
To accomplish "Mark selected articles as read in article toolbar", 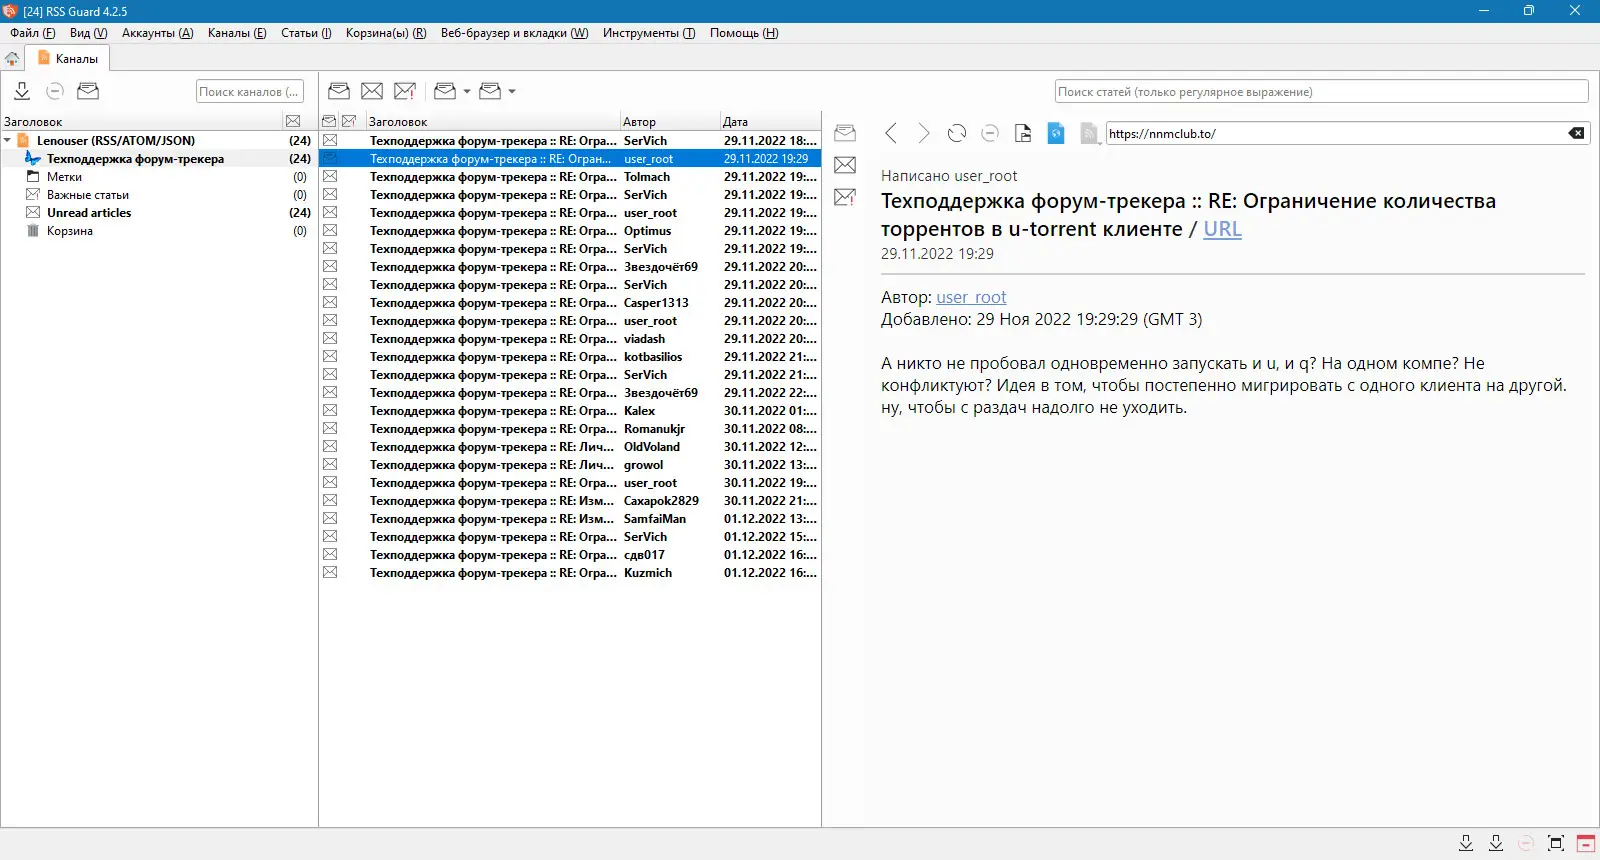I will coord(339,91).
